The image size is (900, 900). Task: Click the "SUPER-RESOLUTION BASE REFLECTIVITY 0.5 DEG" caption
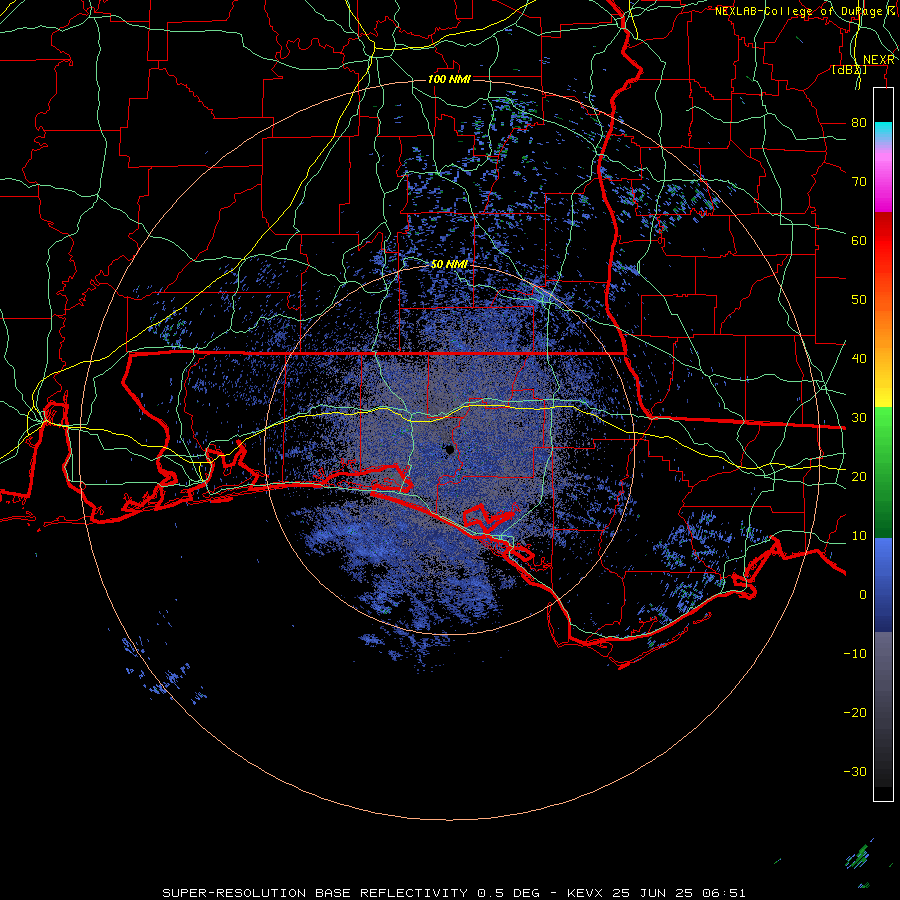click(351, 893)
